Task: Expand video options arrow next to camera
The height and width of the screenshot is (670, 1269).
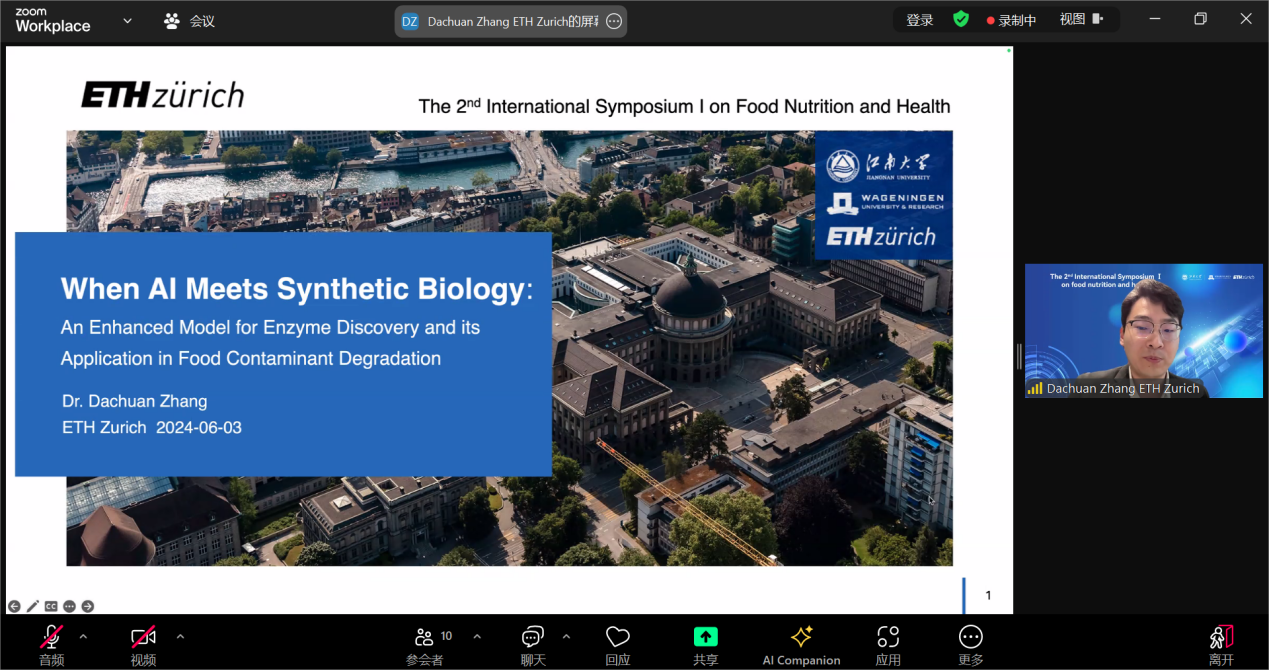Action: click(x=180, y=636)
